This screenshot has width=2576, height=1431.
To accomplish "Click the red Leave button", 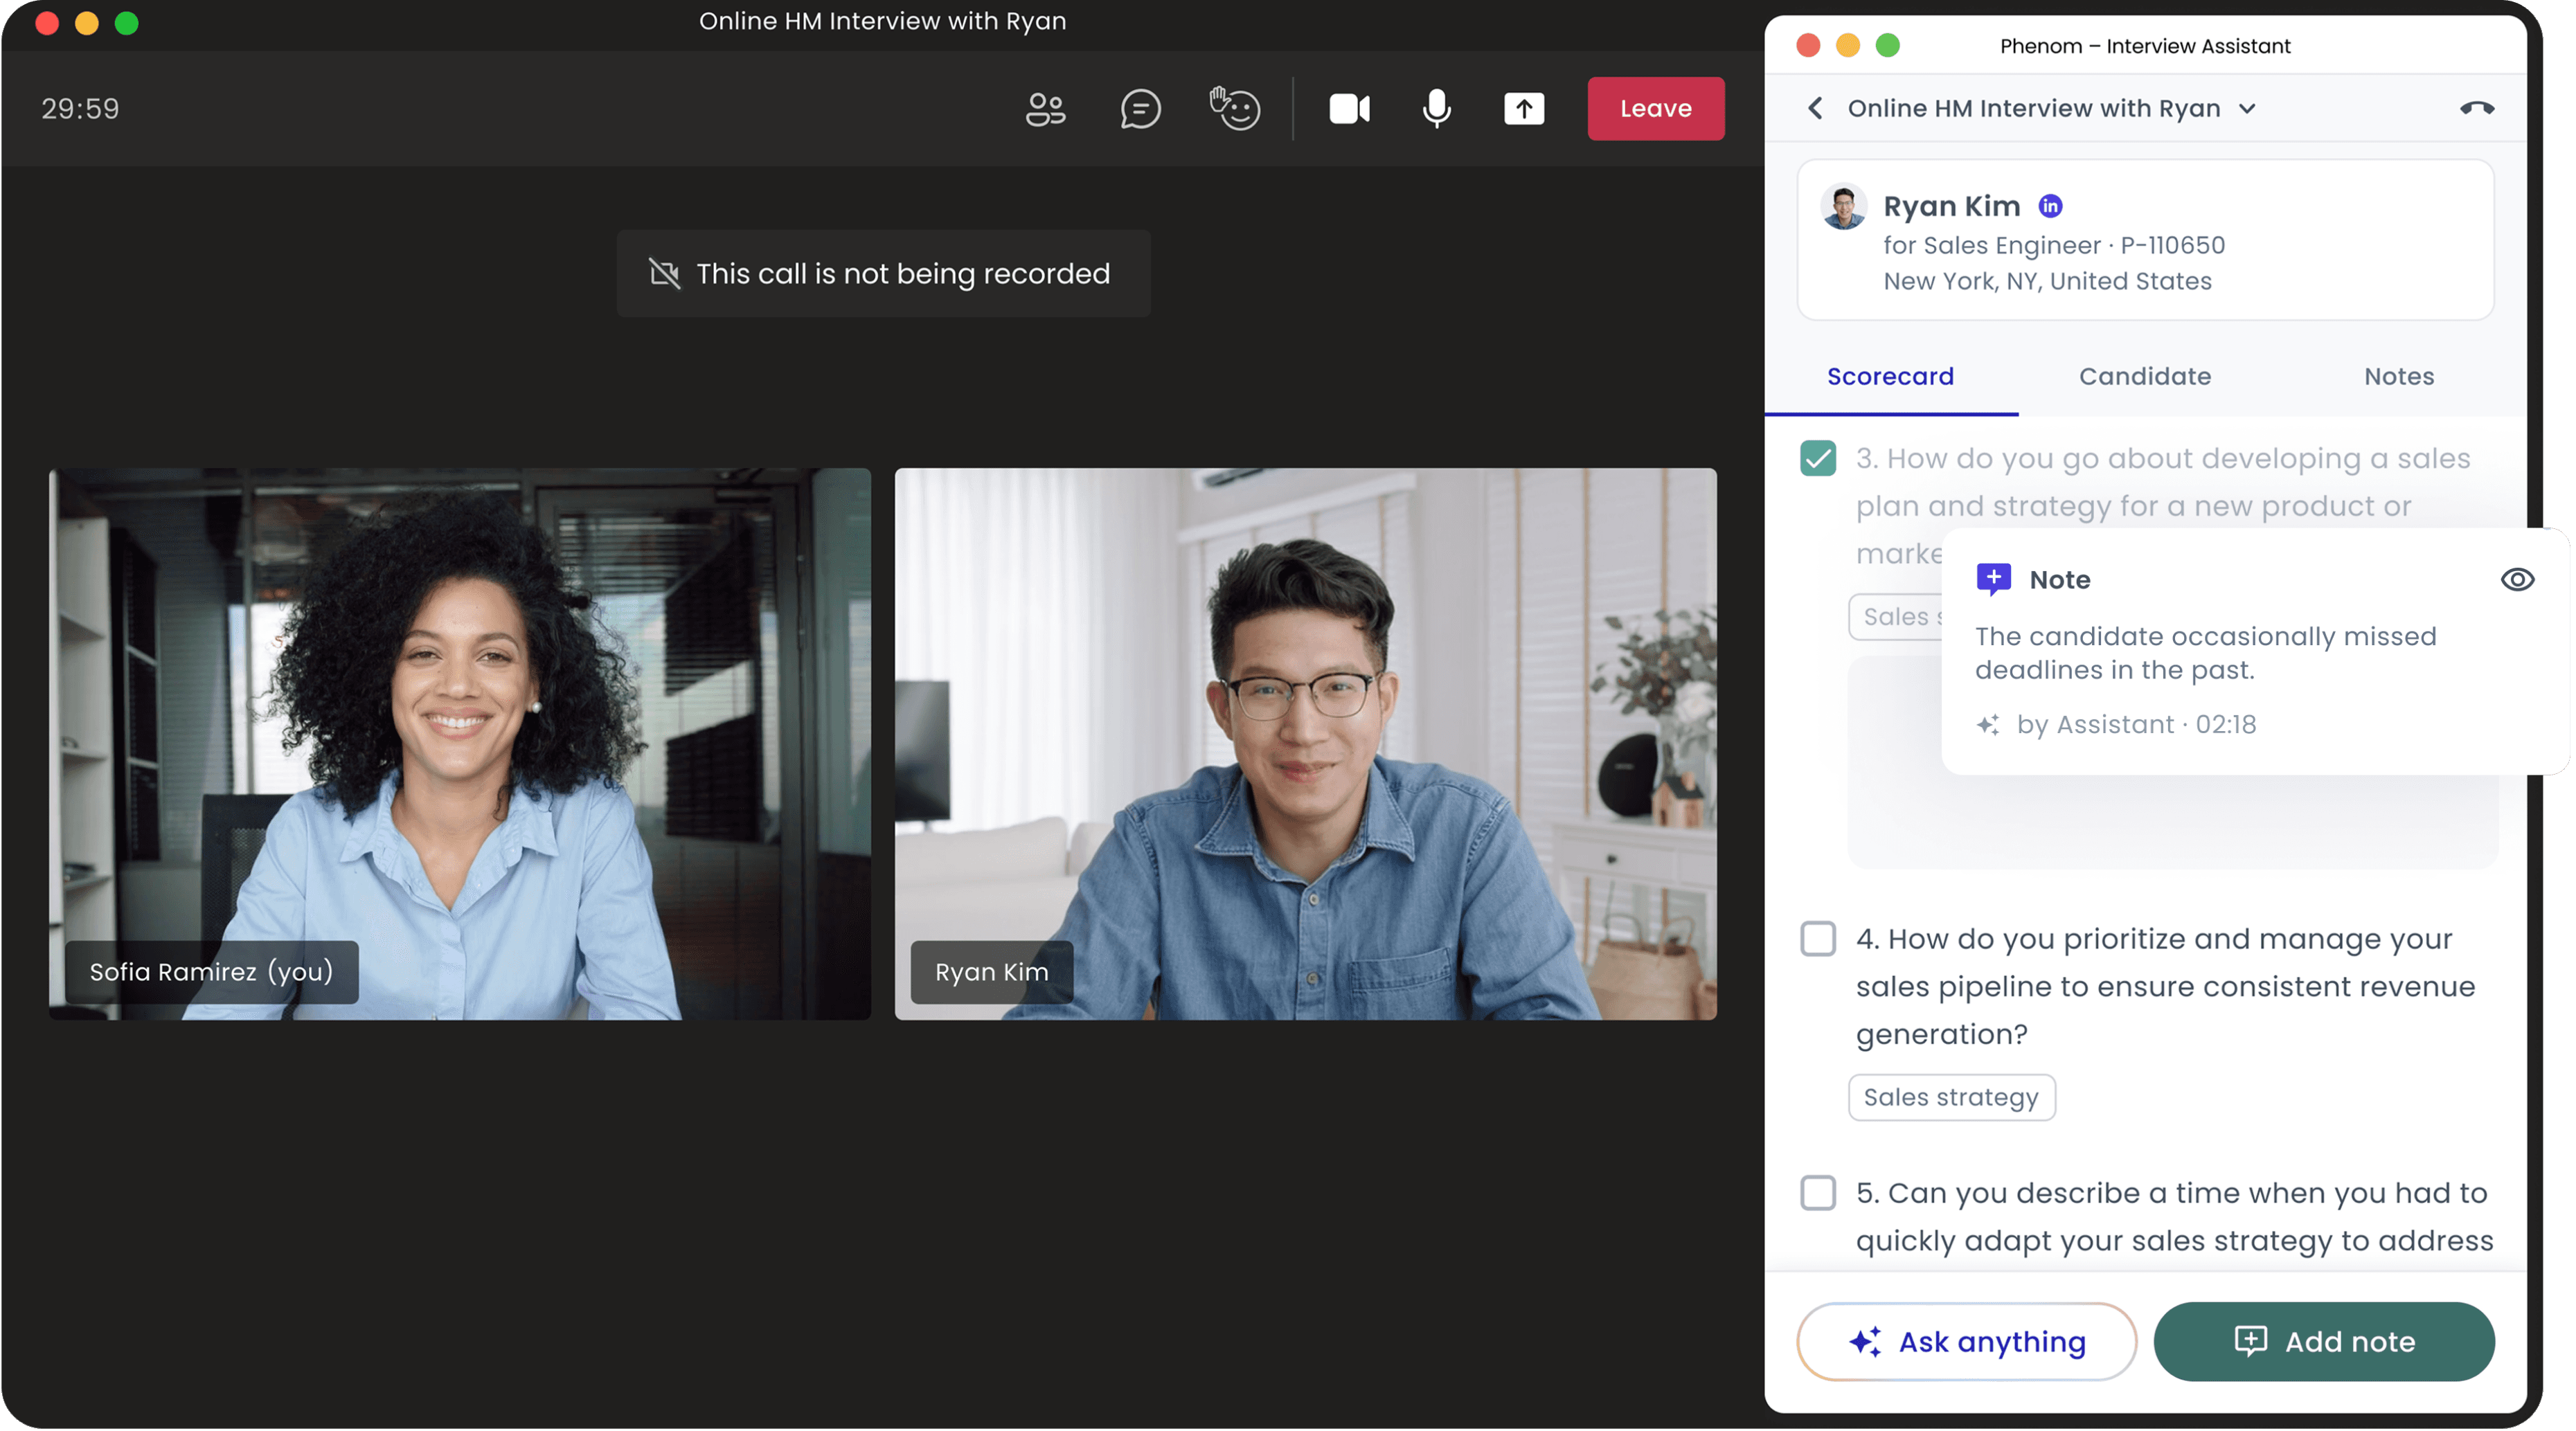I will click(1655, 108).
